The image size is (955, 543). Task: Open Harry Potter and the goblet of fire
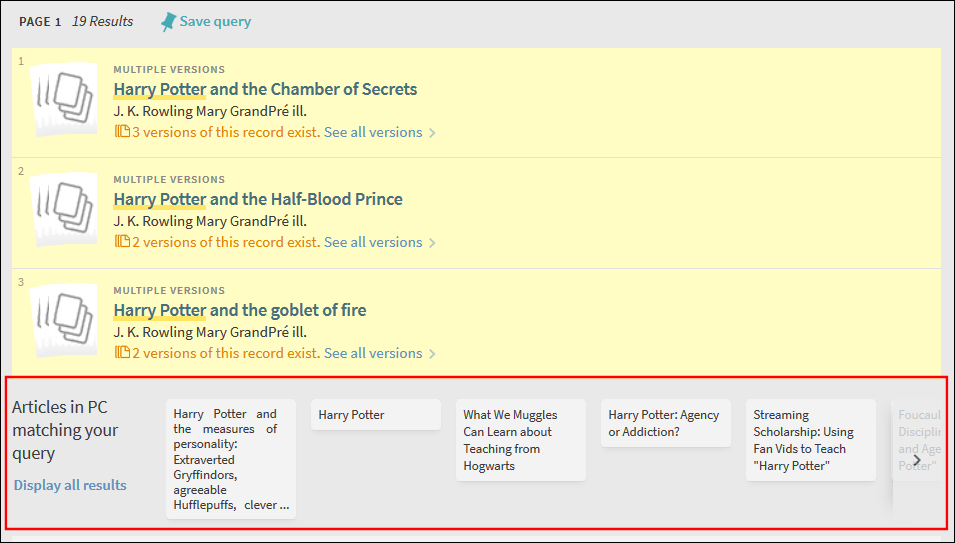[239, 310]
